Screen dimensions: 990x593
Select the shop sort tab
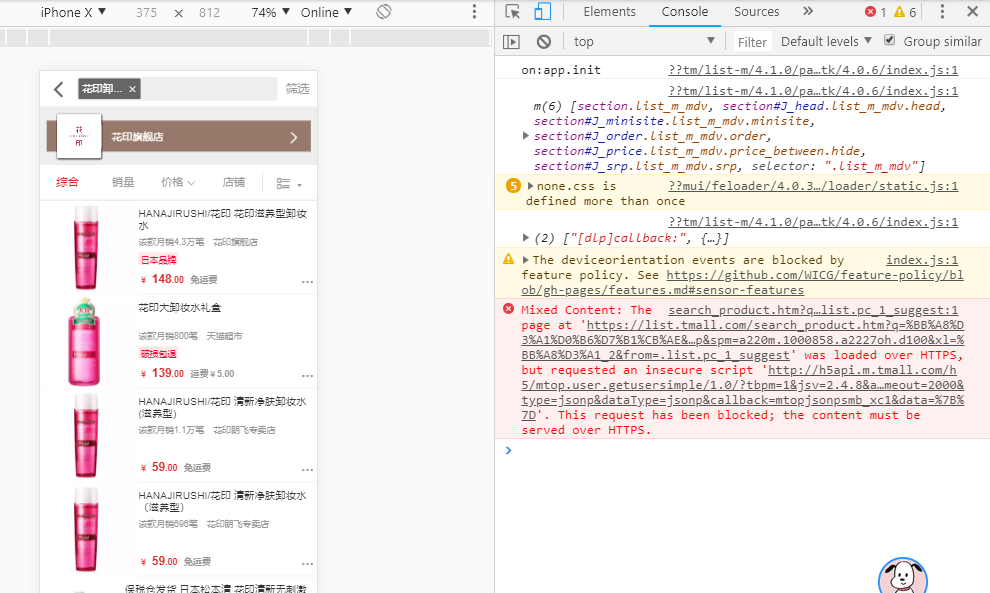(234, 183)
